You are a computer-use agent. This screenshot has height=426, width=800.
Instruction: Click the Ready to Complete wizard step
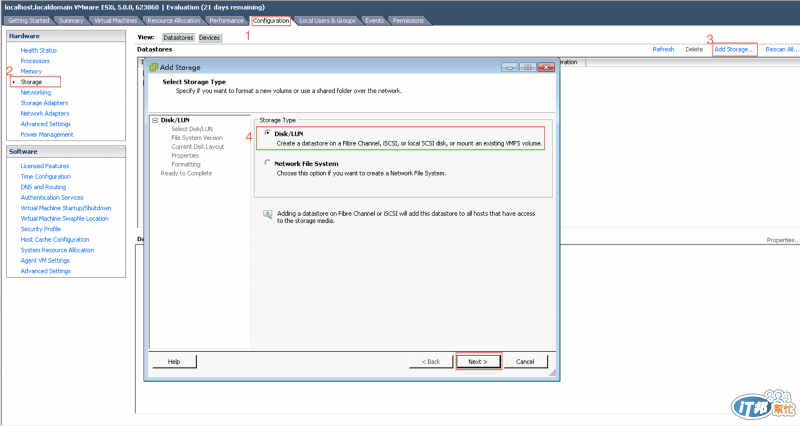pyautogui.click(x=186, y=173)
